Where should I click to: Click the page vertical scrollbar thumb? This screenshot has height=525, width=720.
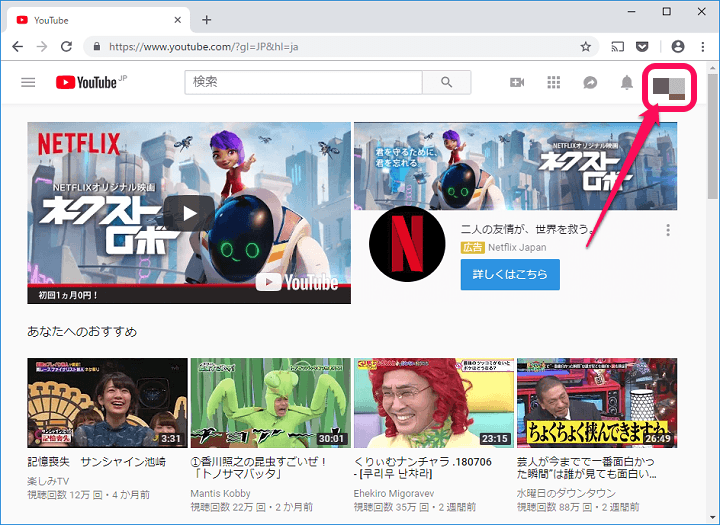(x=713, y=136)
